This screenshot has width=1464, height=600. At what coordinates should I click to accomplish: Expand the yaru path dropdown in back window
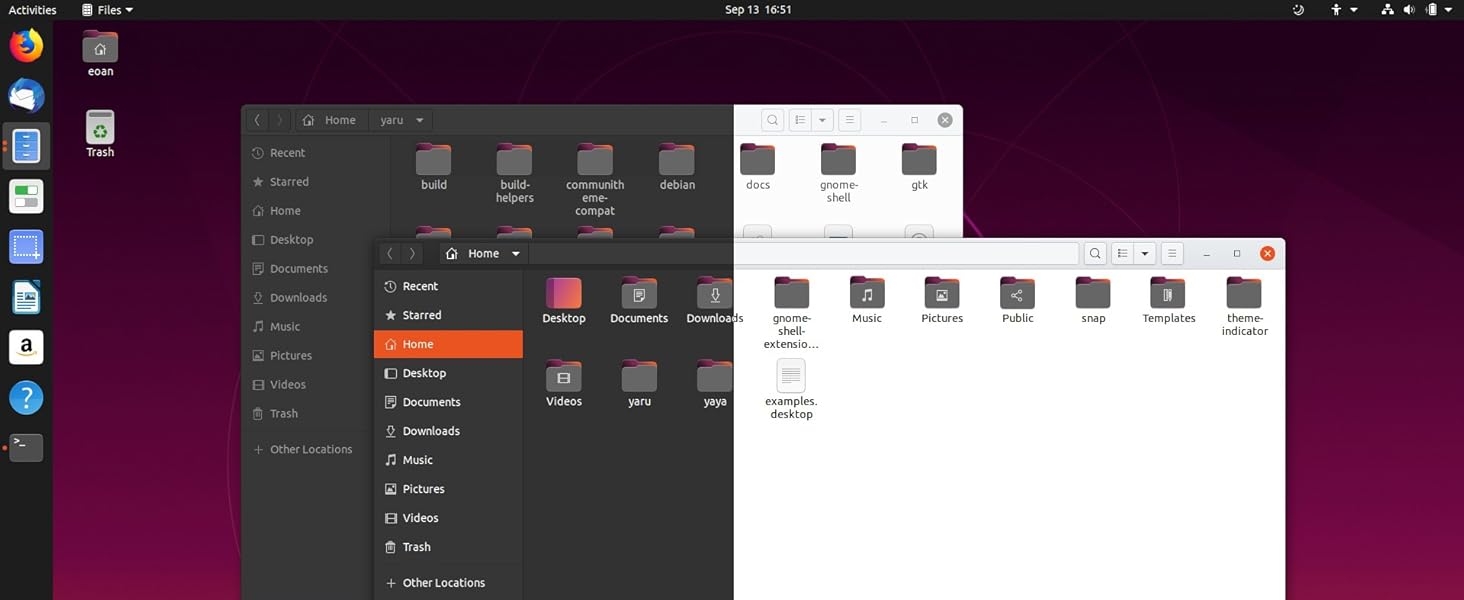tap(420, 120)
